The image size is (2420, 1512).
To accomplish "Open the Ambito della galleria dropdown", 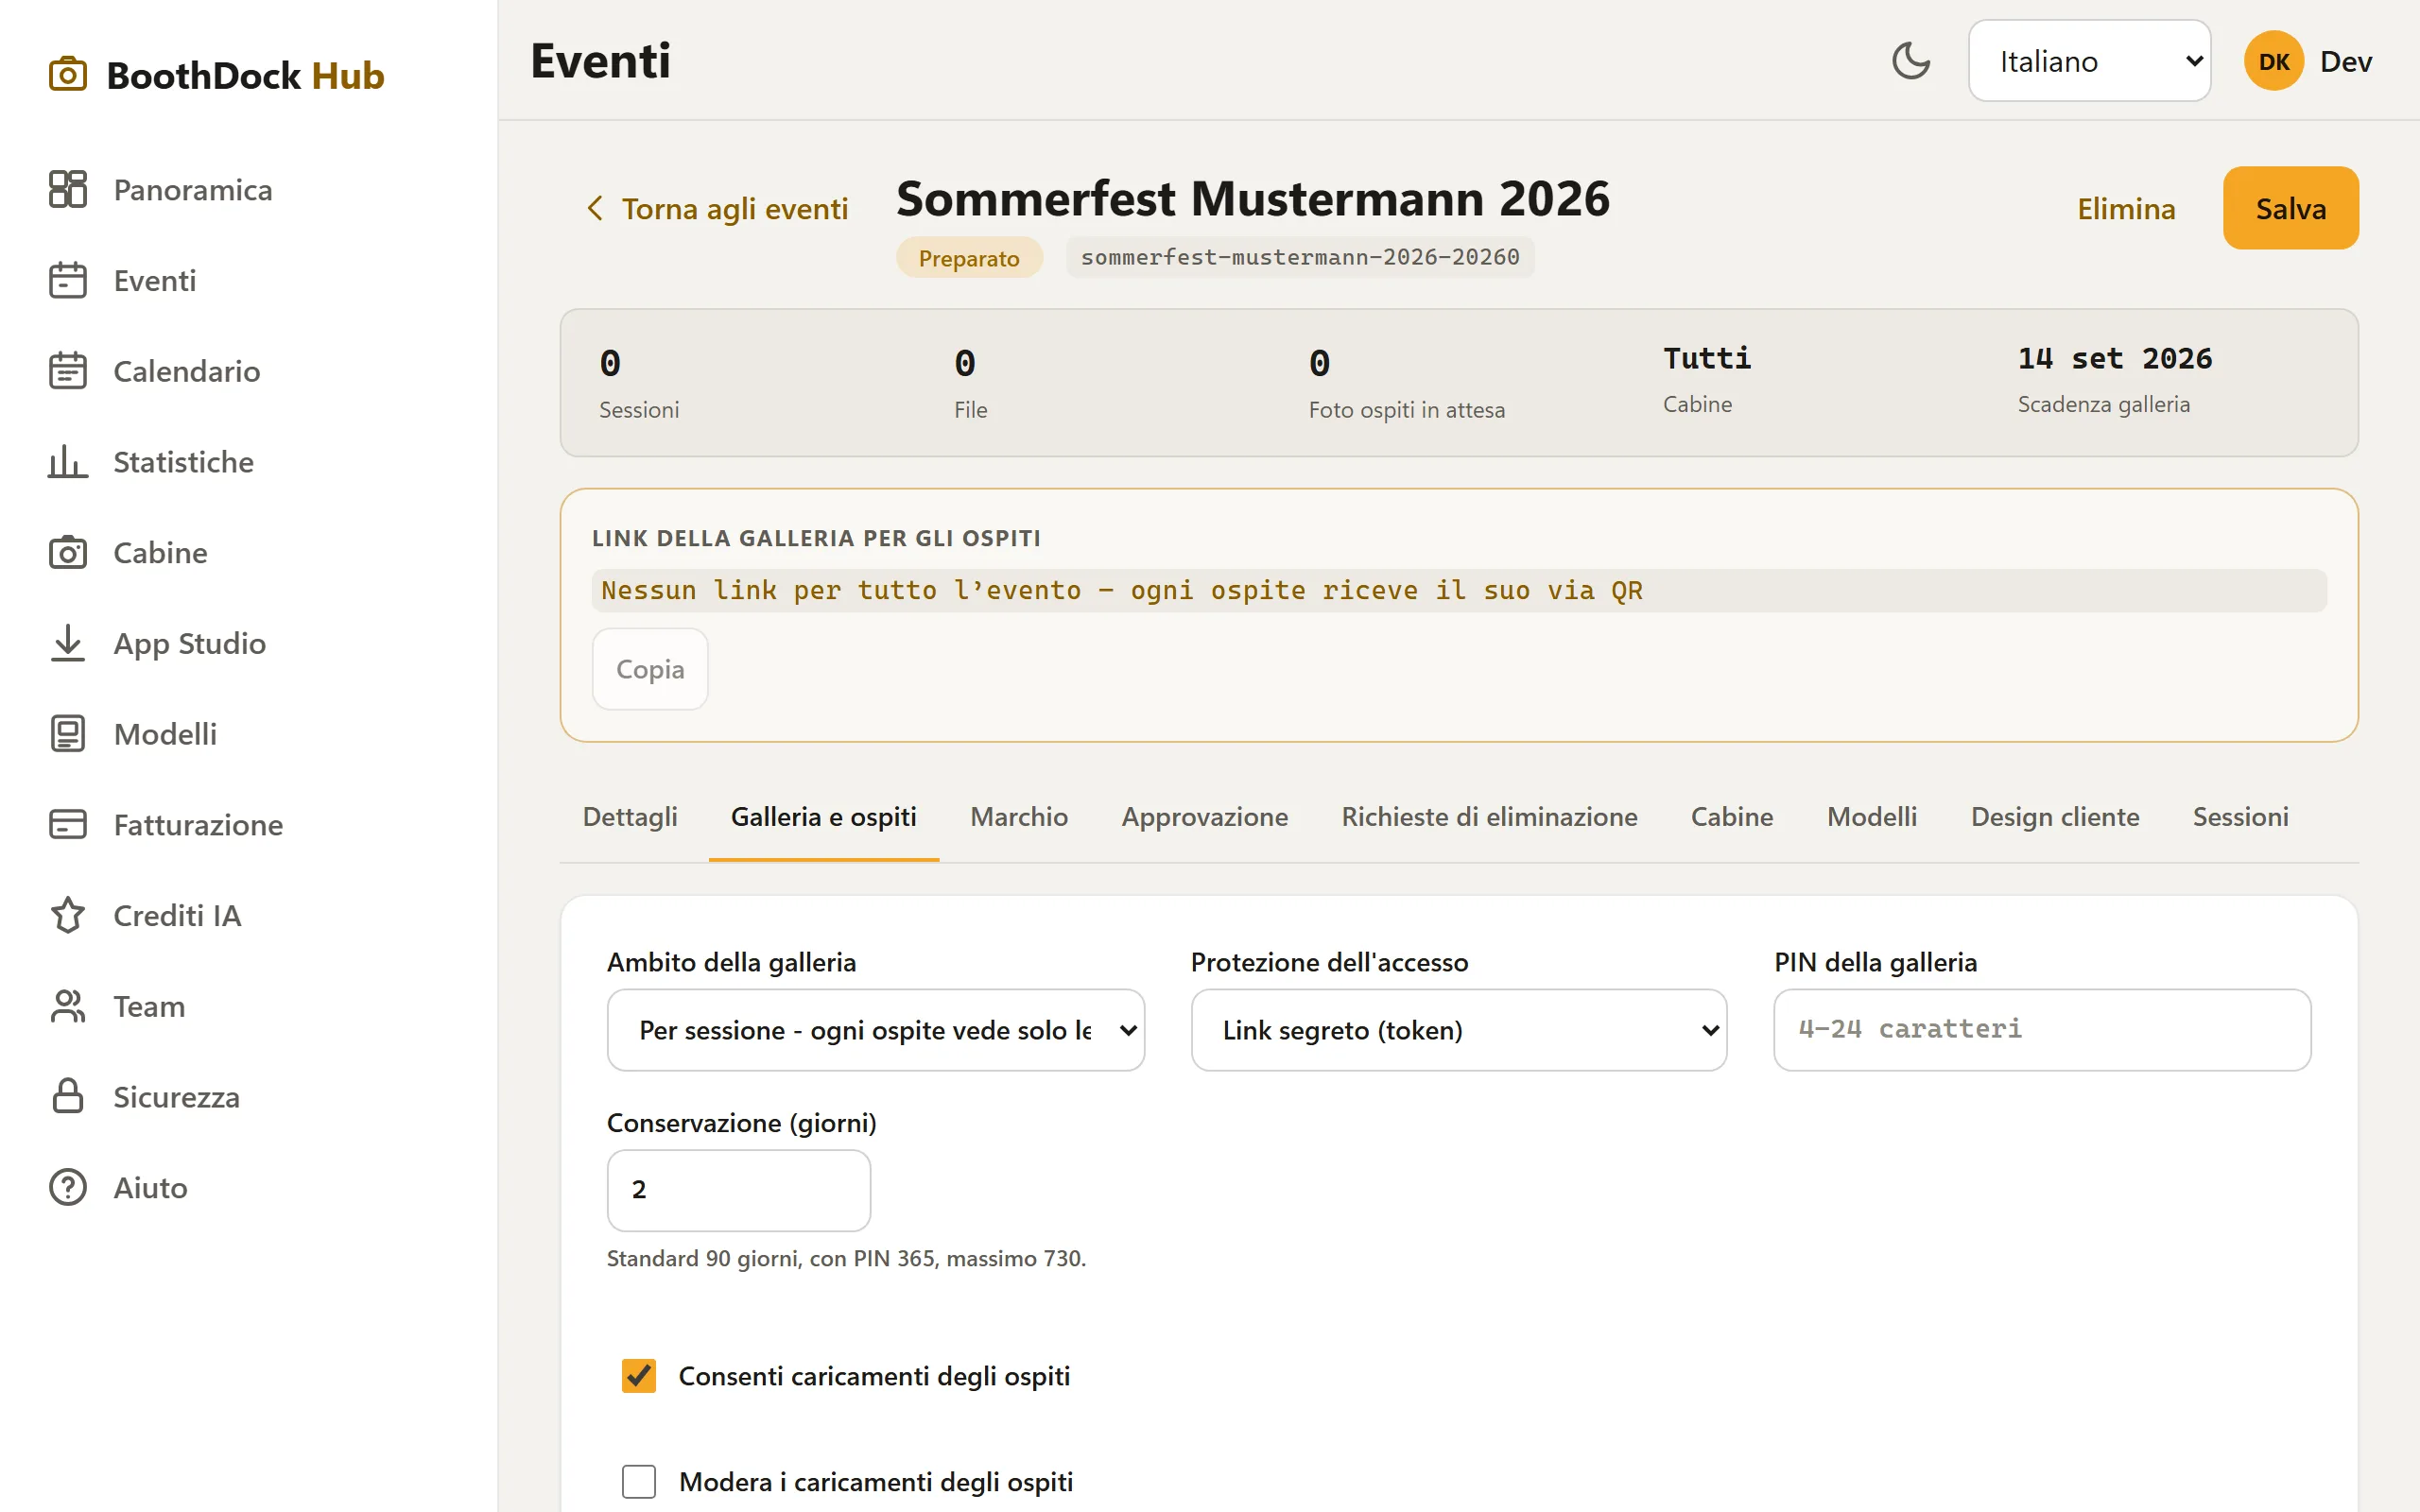I will point(875,1030).
